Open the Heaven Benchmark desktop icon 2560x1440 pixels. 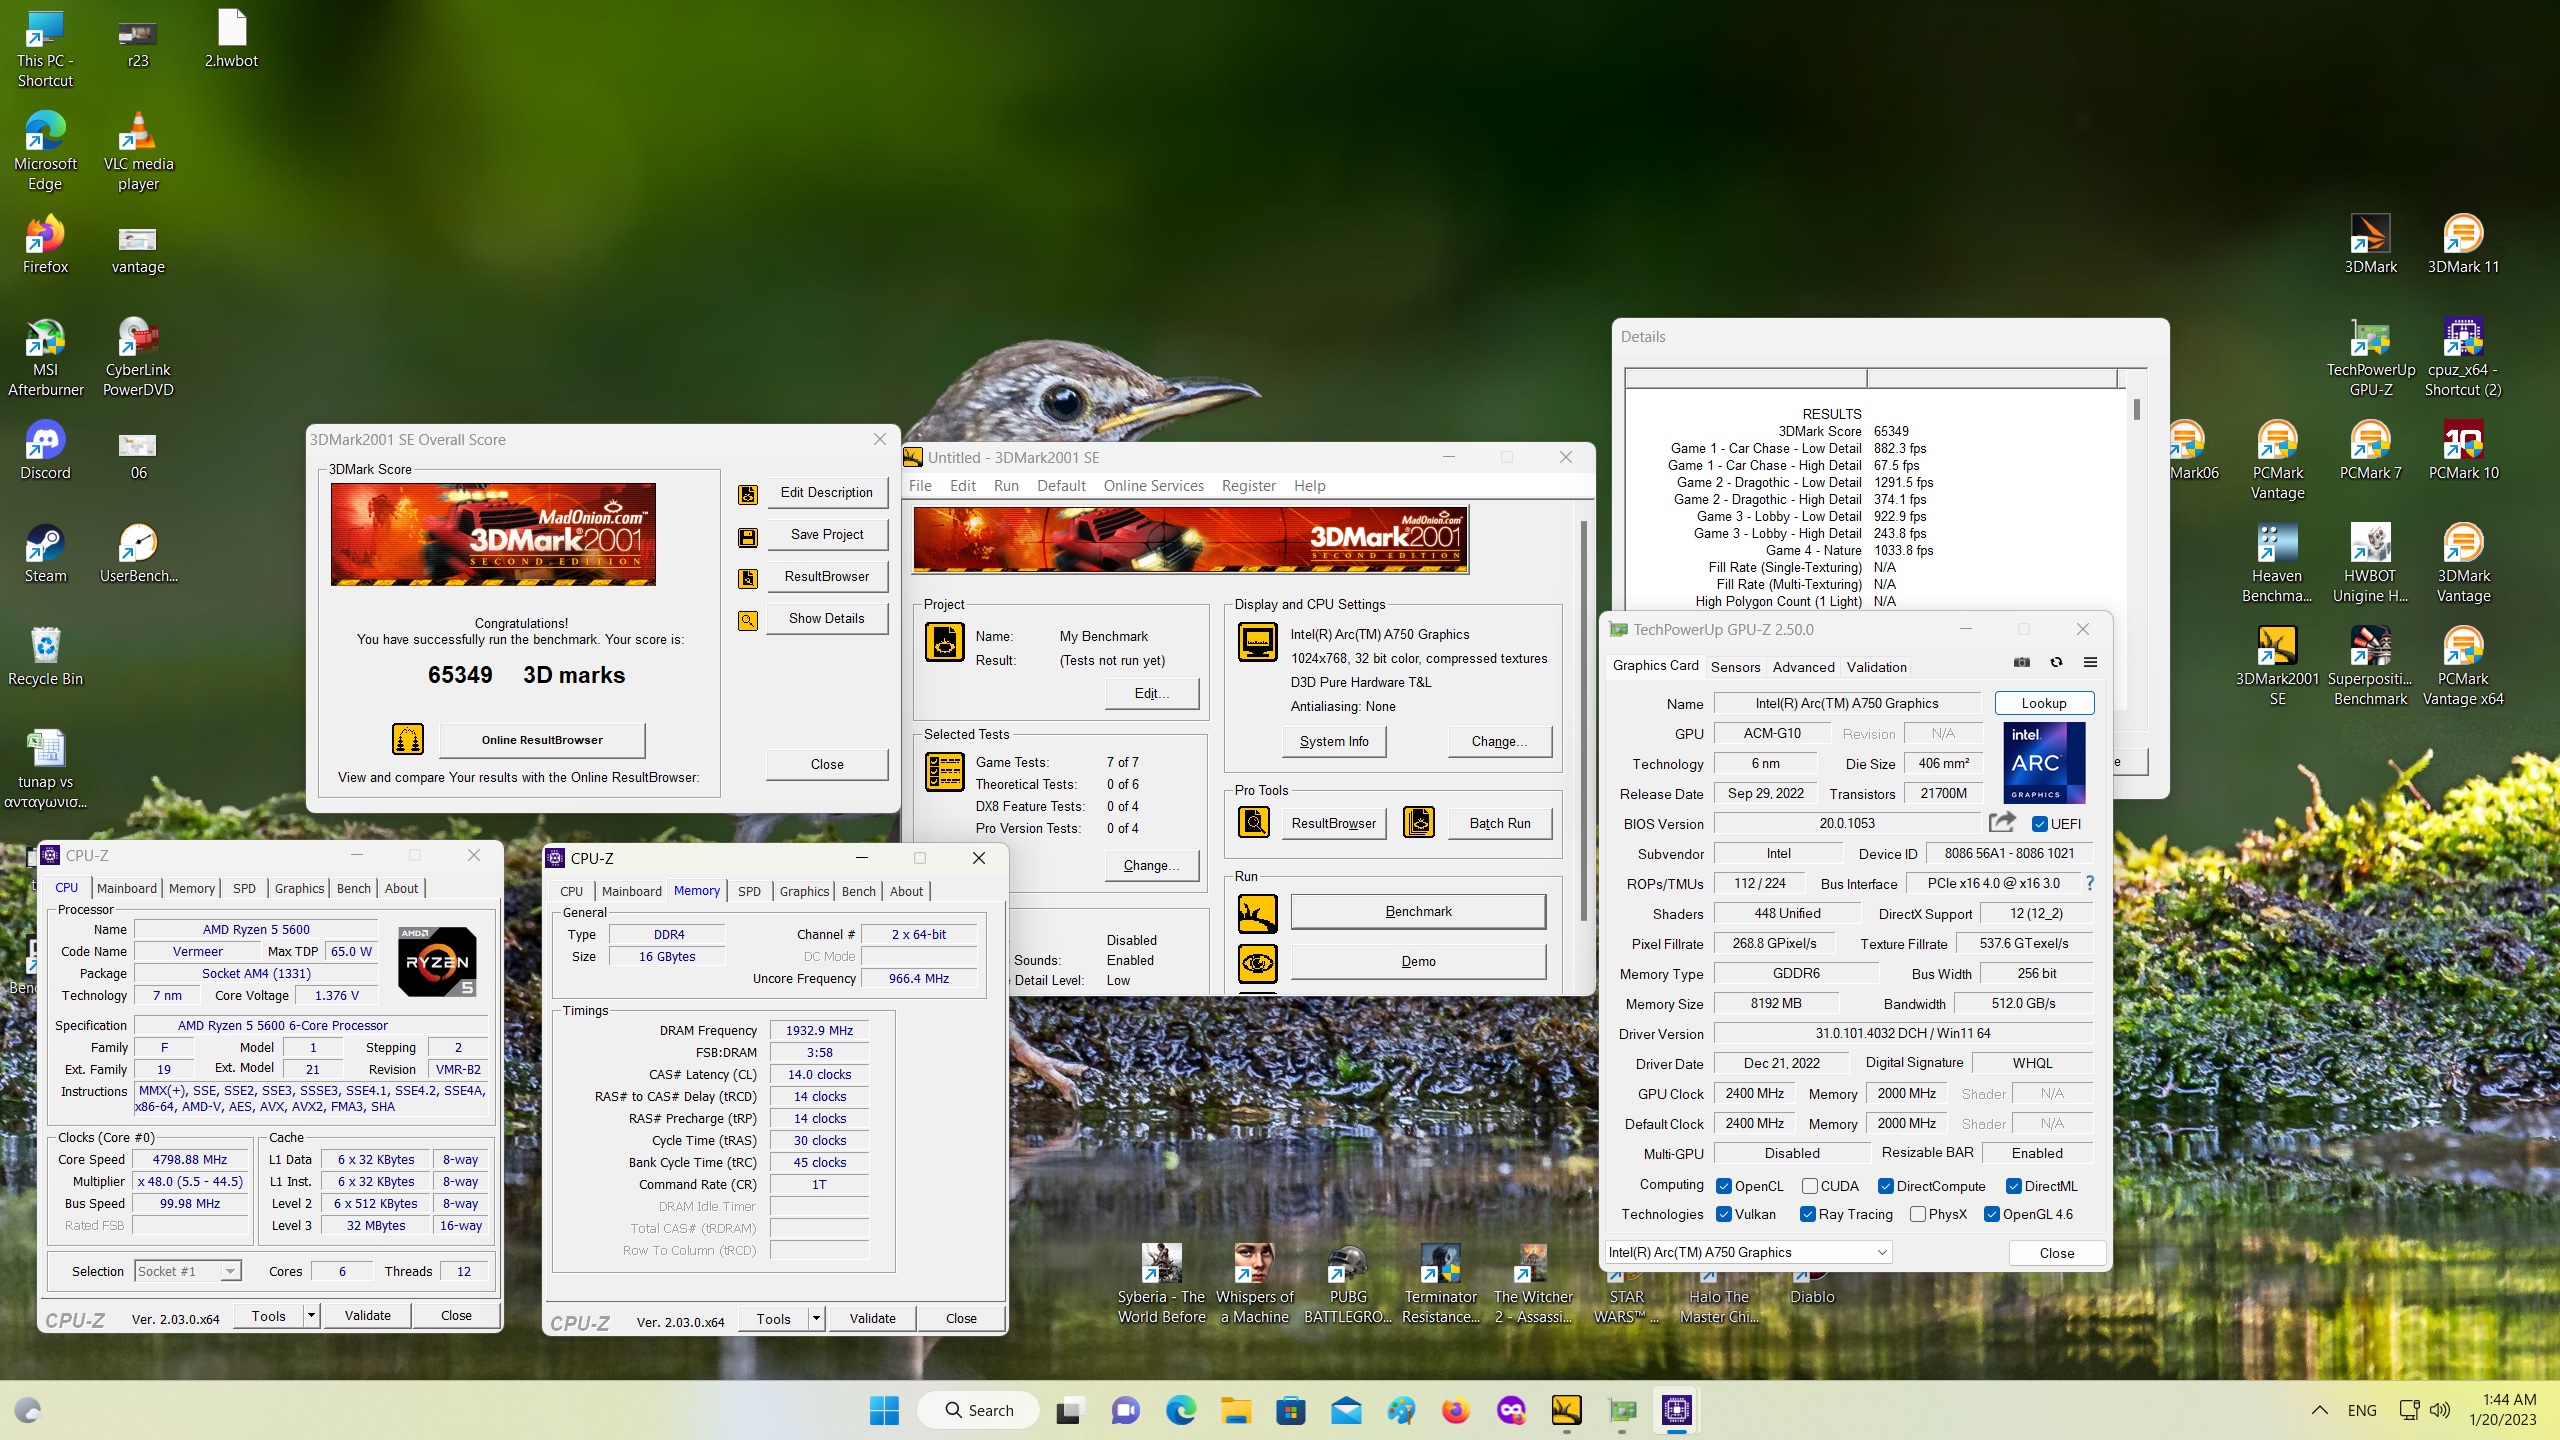click(x=2277, y=564)
